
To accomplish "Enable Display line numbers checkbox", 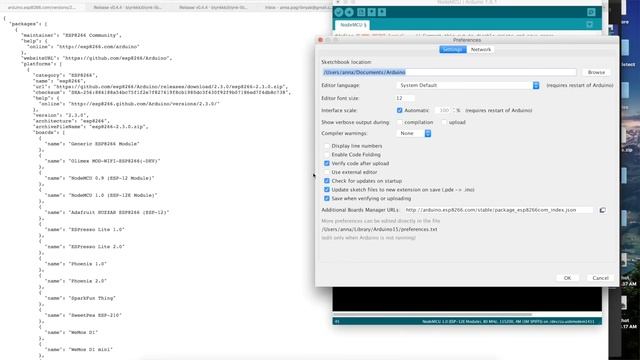I will tap(327, 146).
